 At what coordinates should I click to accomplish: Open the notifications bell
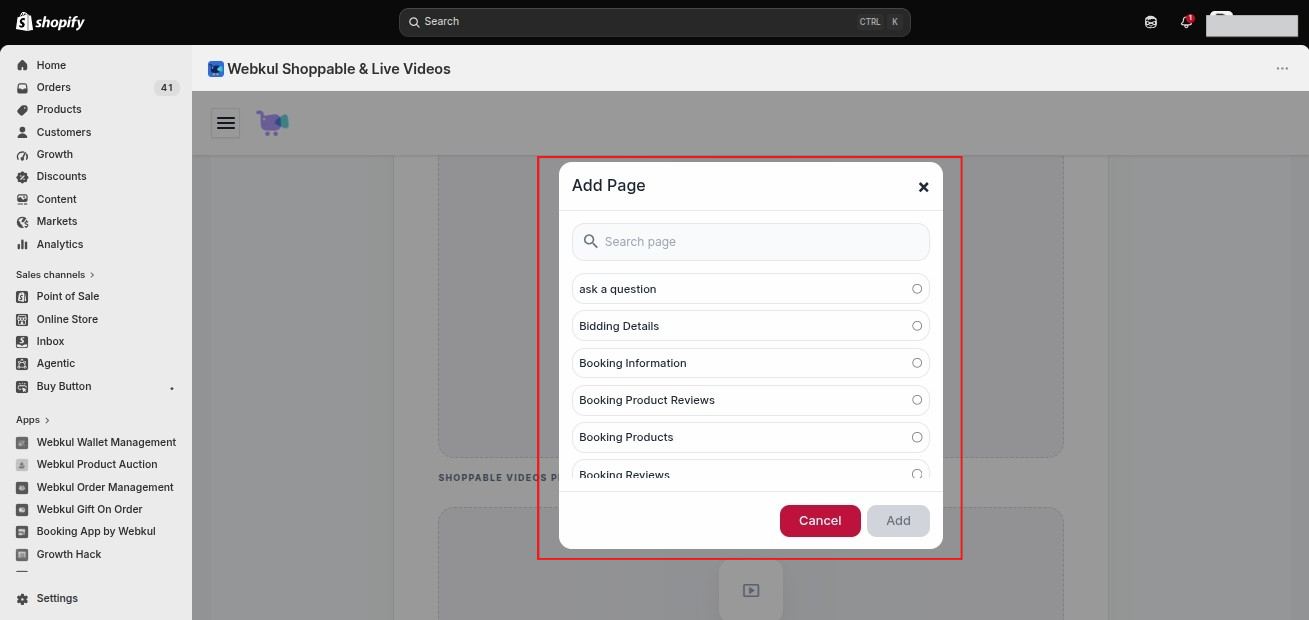(x=1186, y=22)
